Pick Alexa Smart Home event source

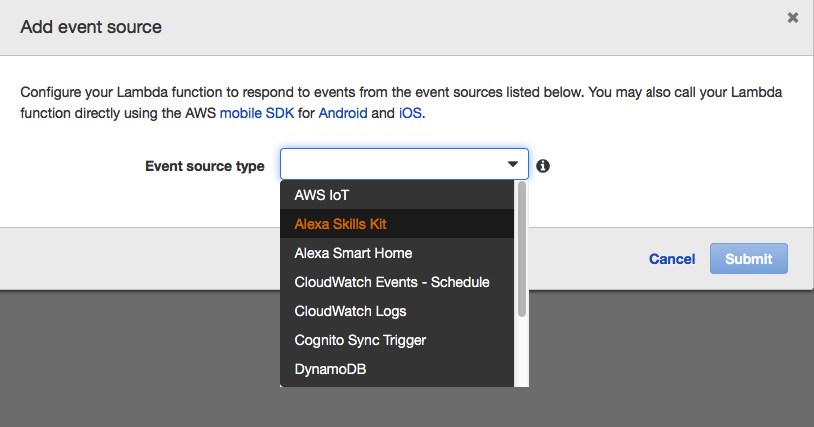pos(353,253)
